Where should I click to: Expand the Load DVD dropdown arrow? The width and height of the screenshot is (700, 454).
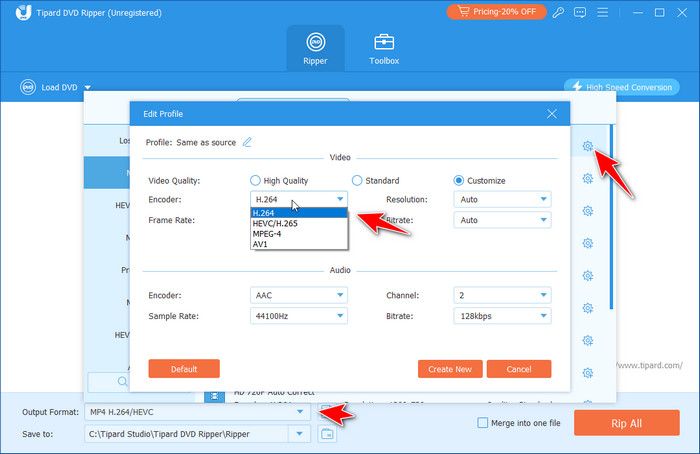point(88,87)
